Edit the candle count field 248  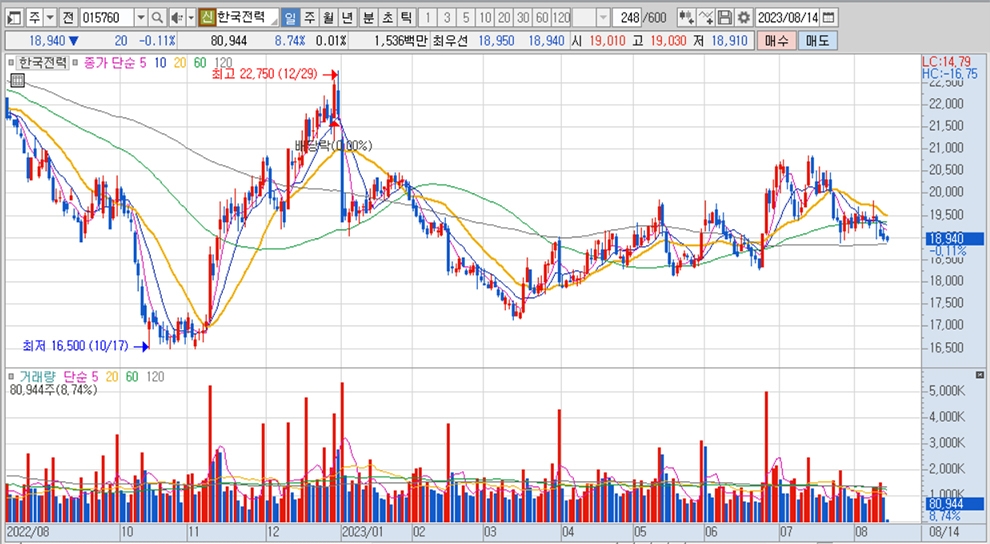click(x=628, y=17)
